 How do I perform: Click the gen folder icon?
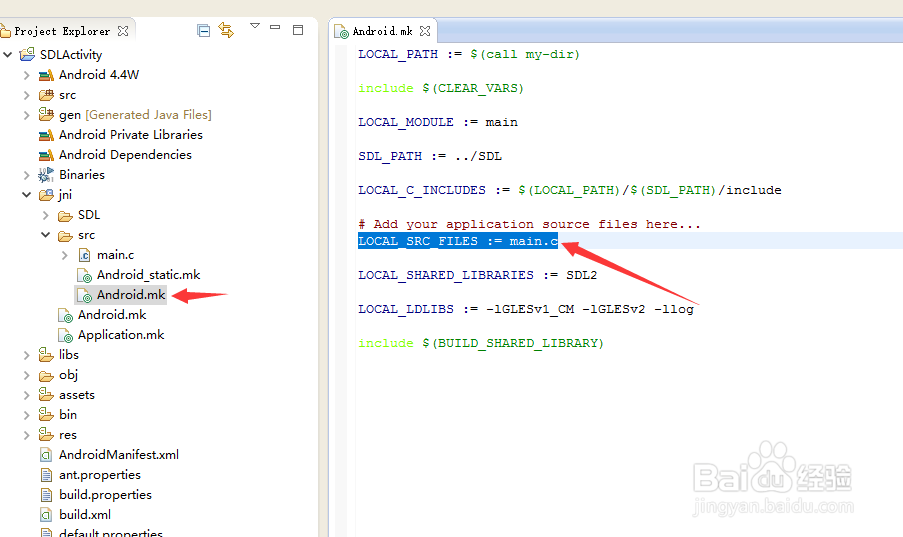coord(46,114)
